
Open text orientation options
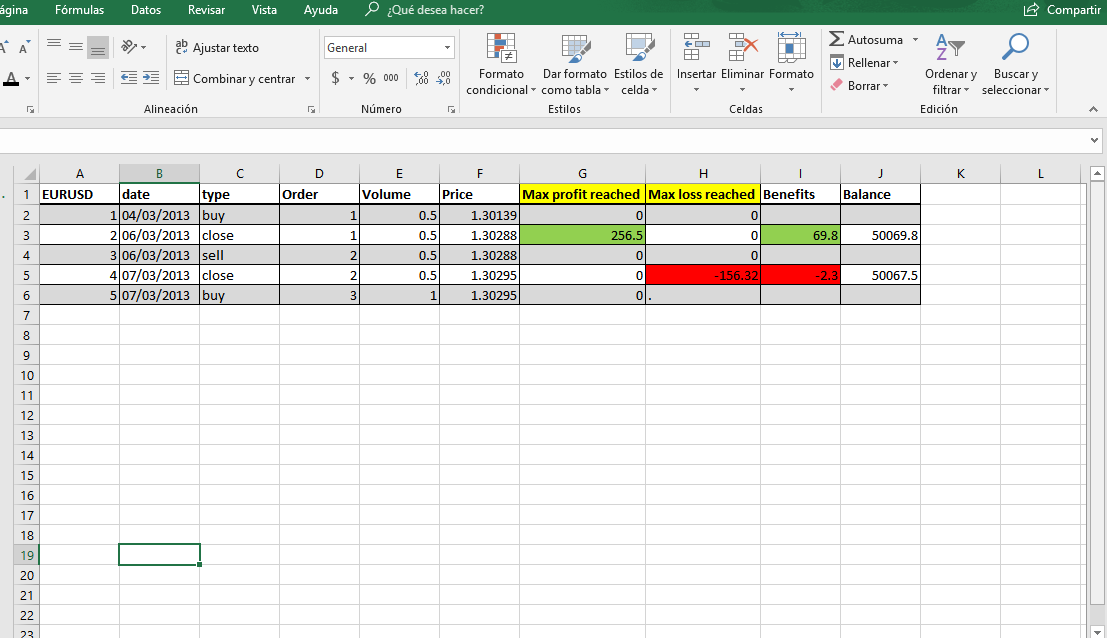coord(133,47)
